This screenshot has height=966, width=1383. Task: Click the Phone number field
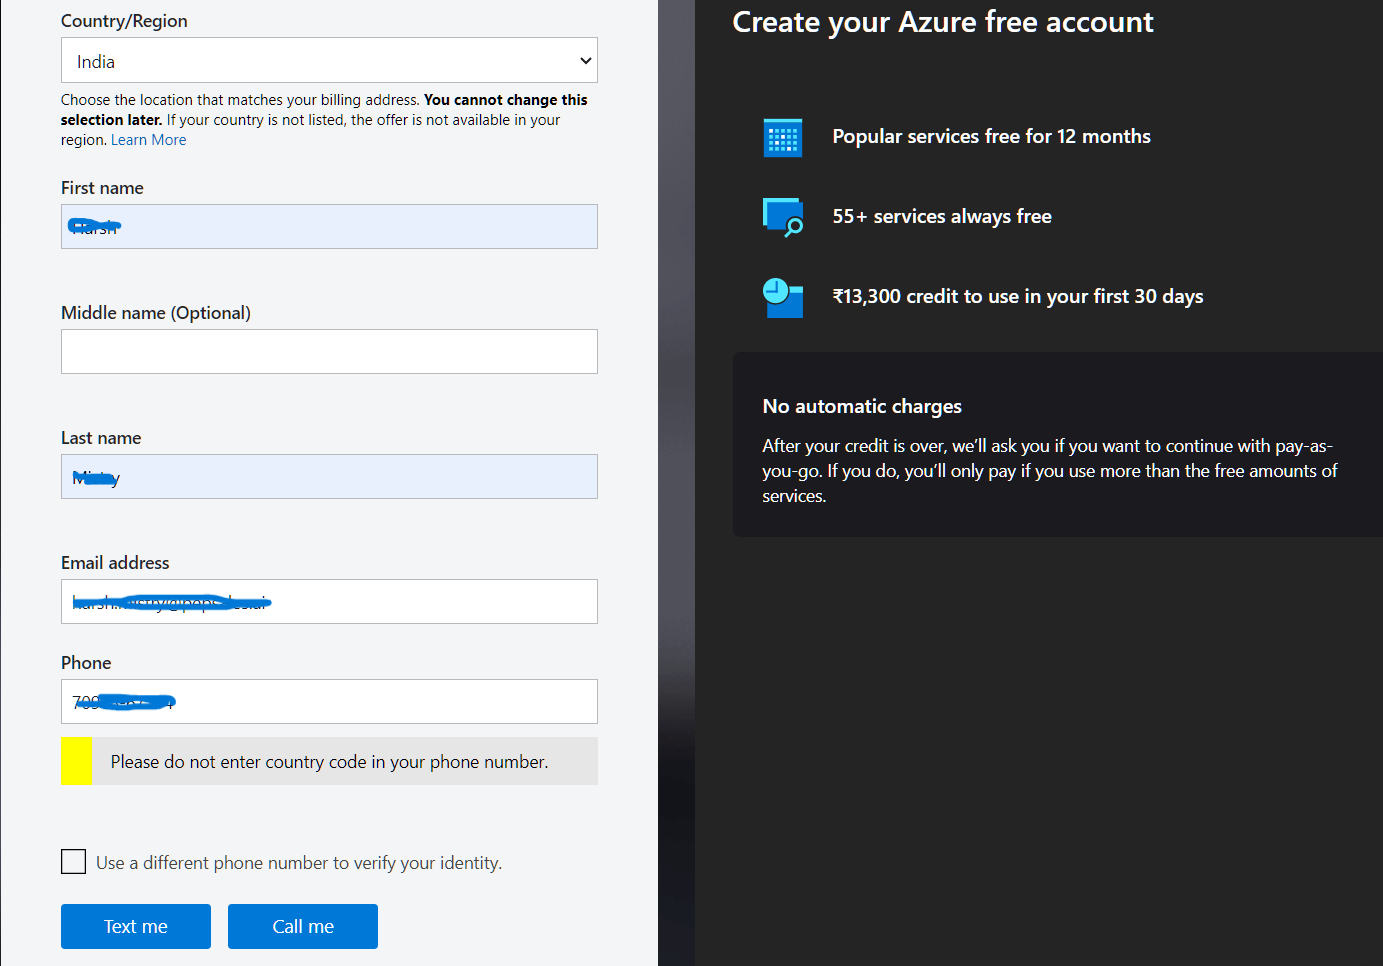coord(329,701)
